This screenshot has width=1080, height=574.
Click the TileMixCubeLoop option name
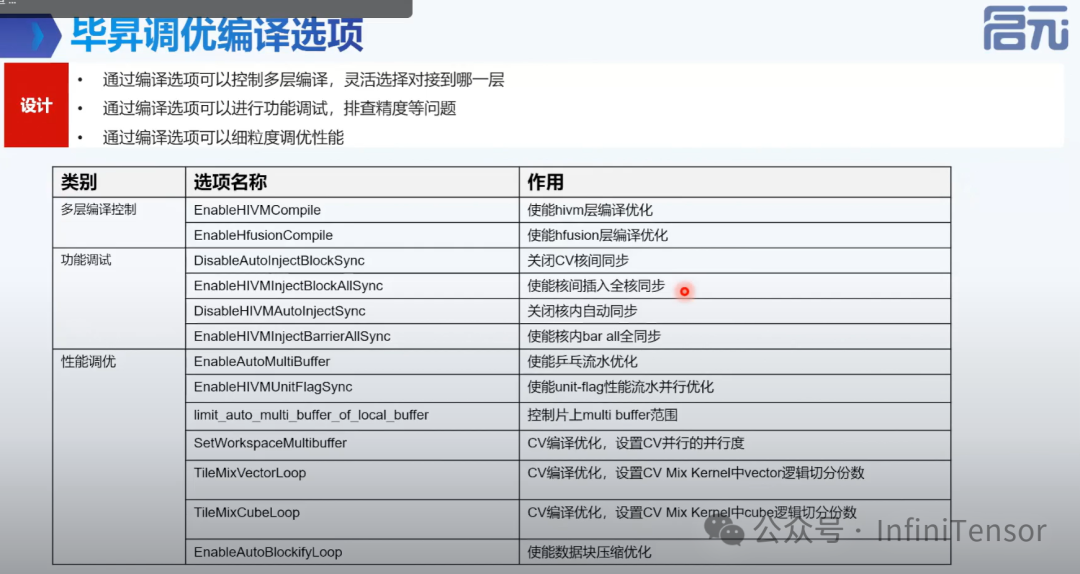[247, 513]
